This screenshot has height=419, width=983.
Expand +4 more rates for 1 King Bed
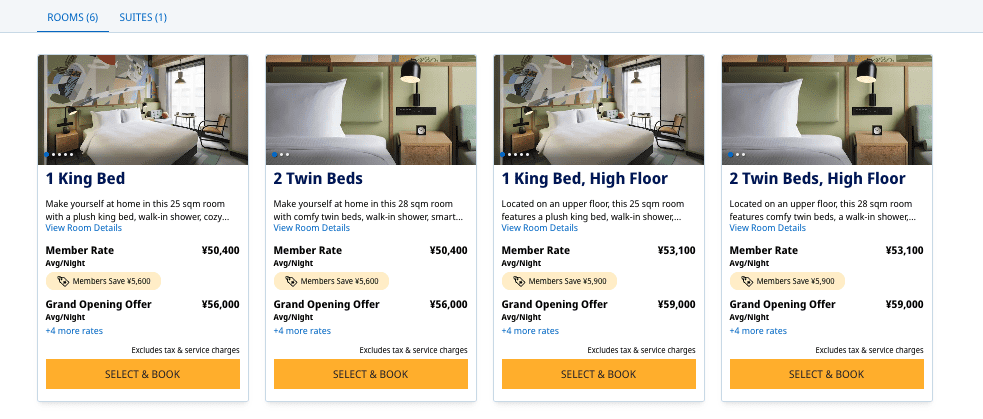click(x=74, y=331)
